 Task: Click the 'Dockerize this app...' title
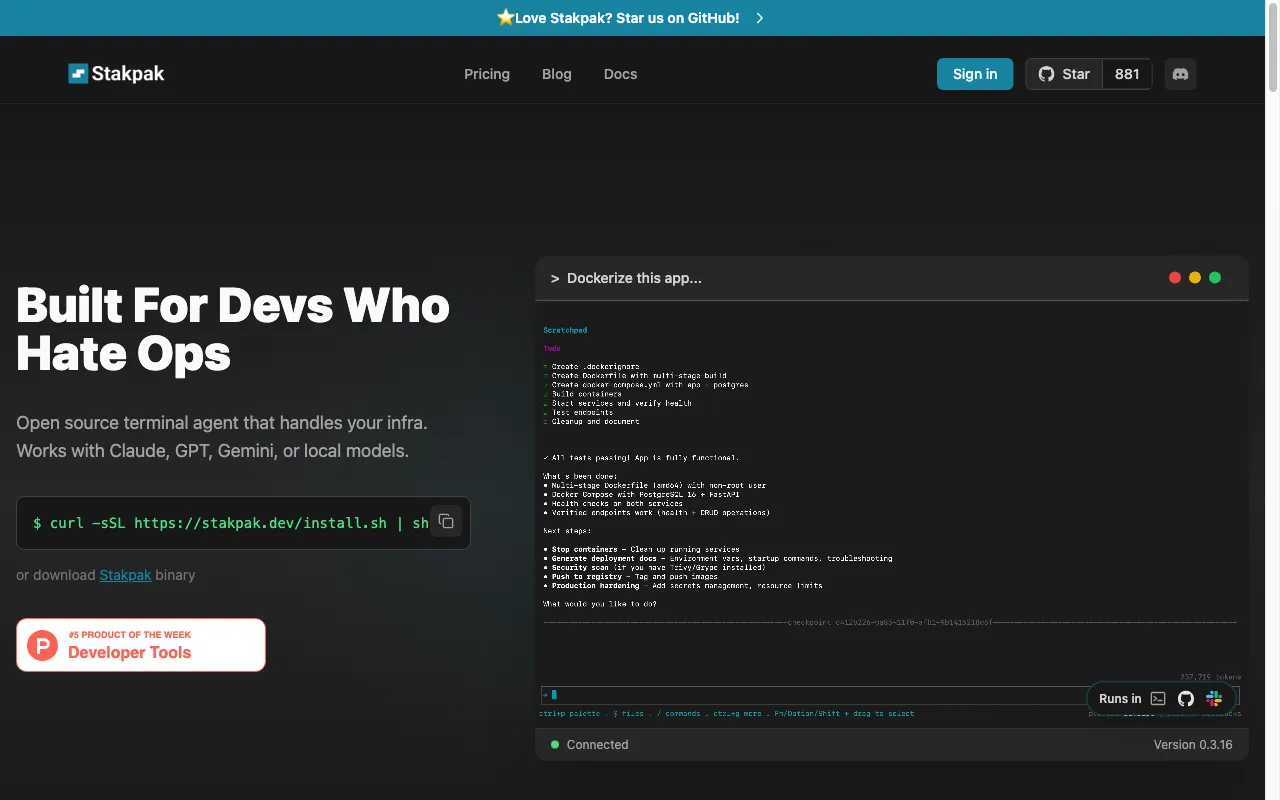point(634,278)
